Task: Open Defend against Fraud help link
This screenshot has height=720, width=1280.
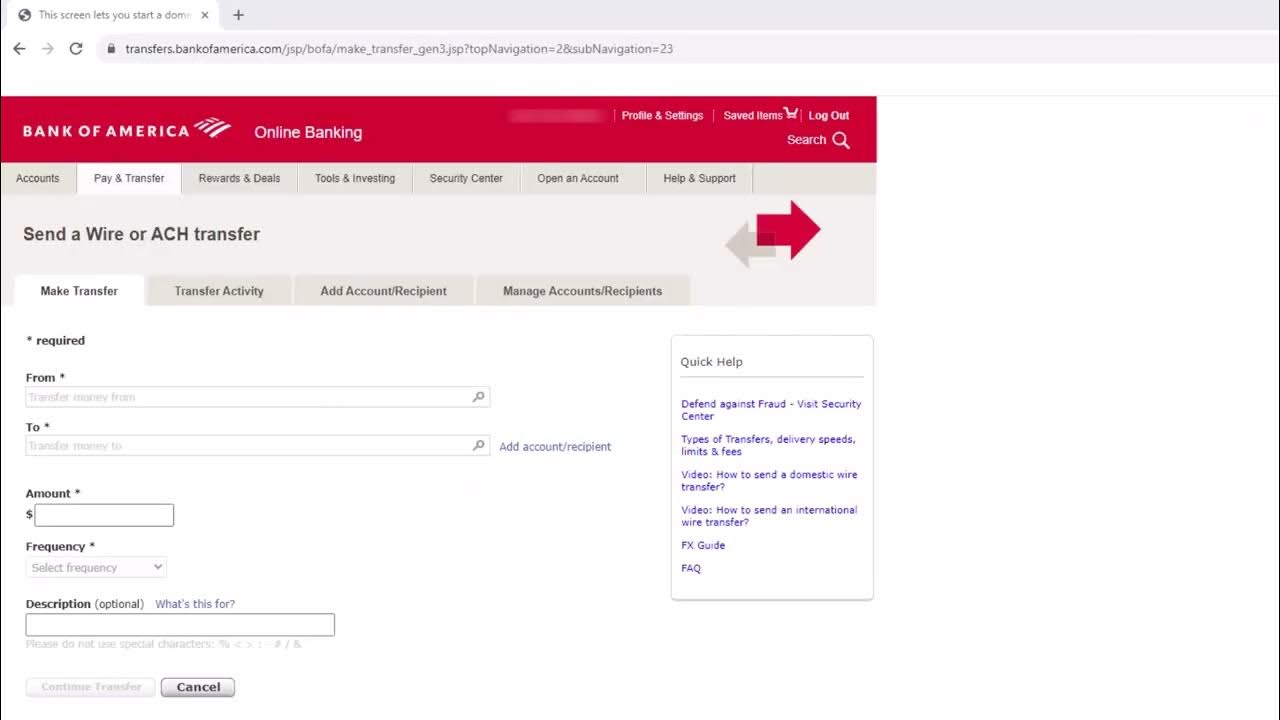Action: 771,410
